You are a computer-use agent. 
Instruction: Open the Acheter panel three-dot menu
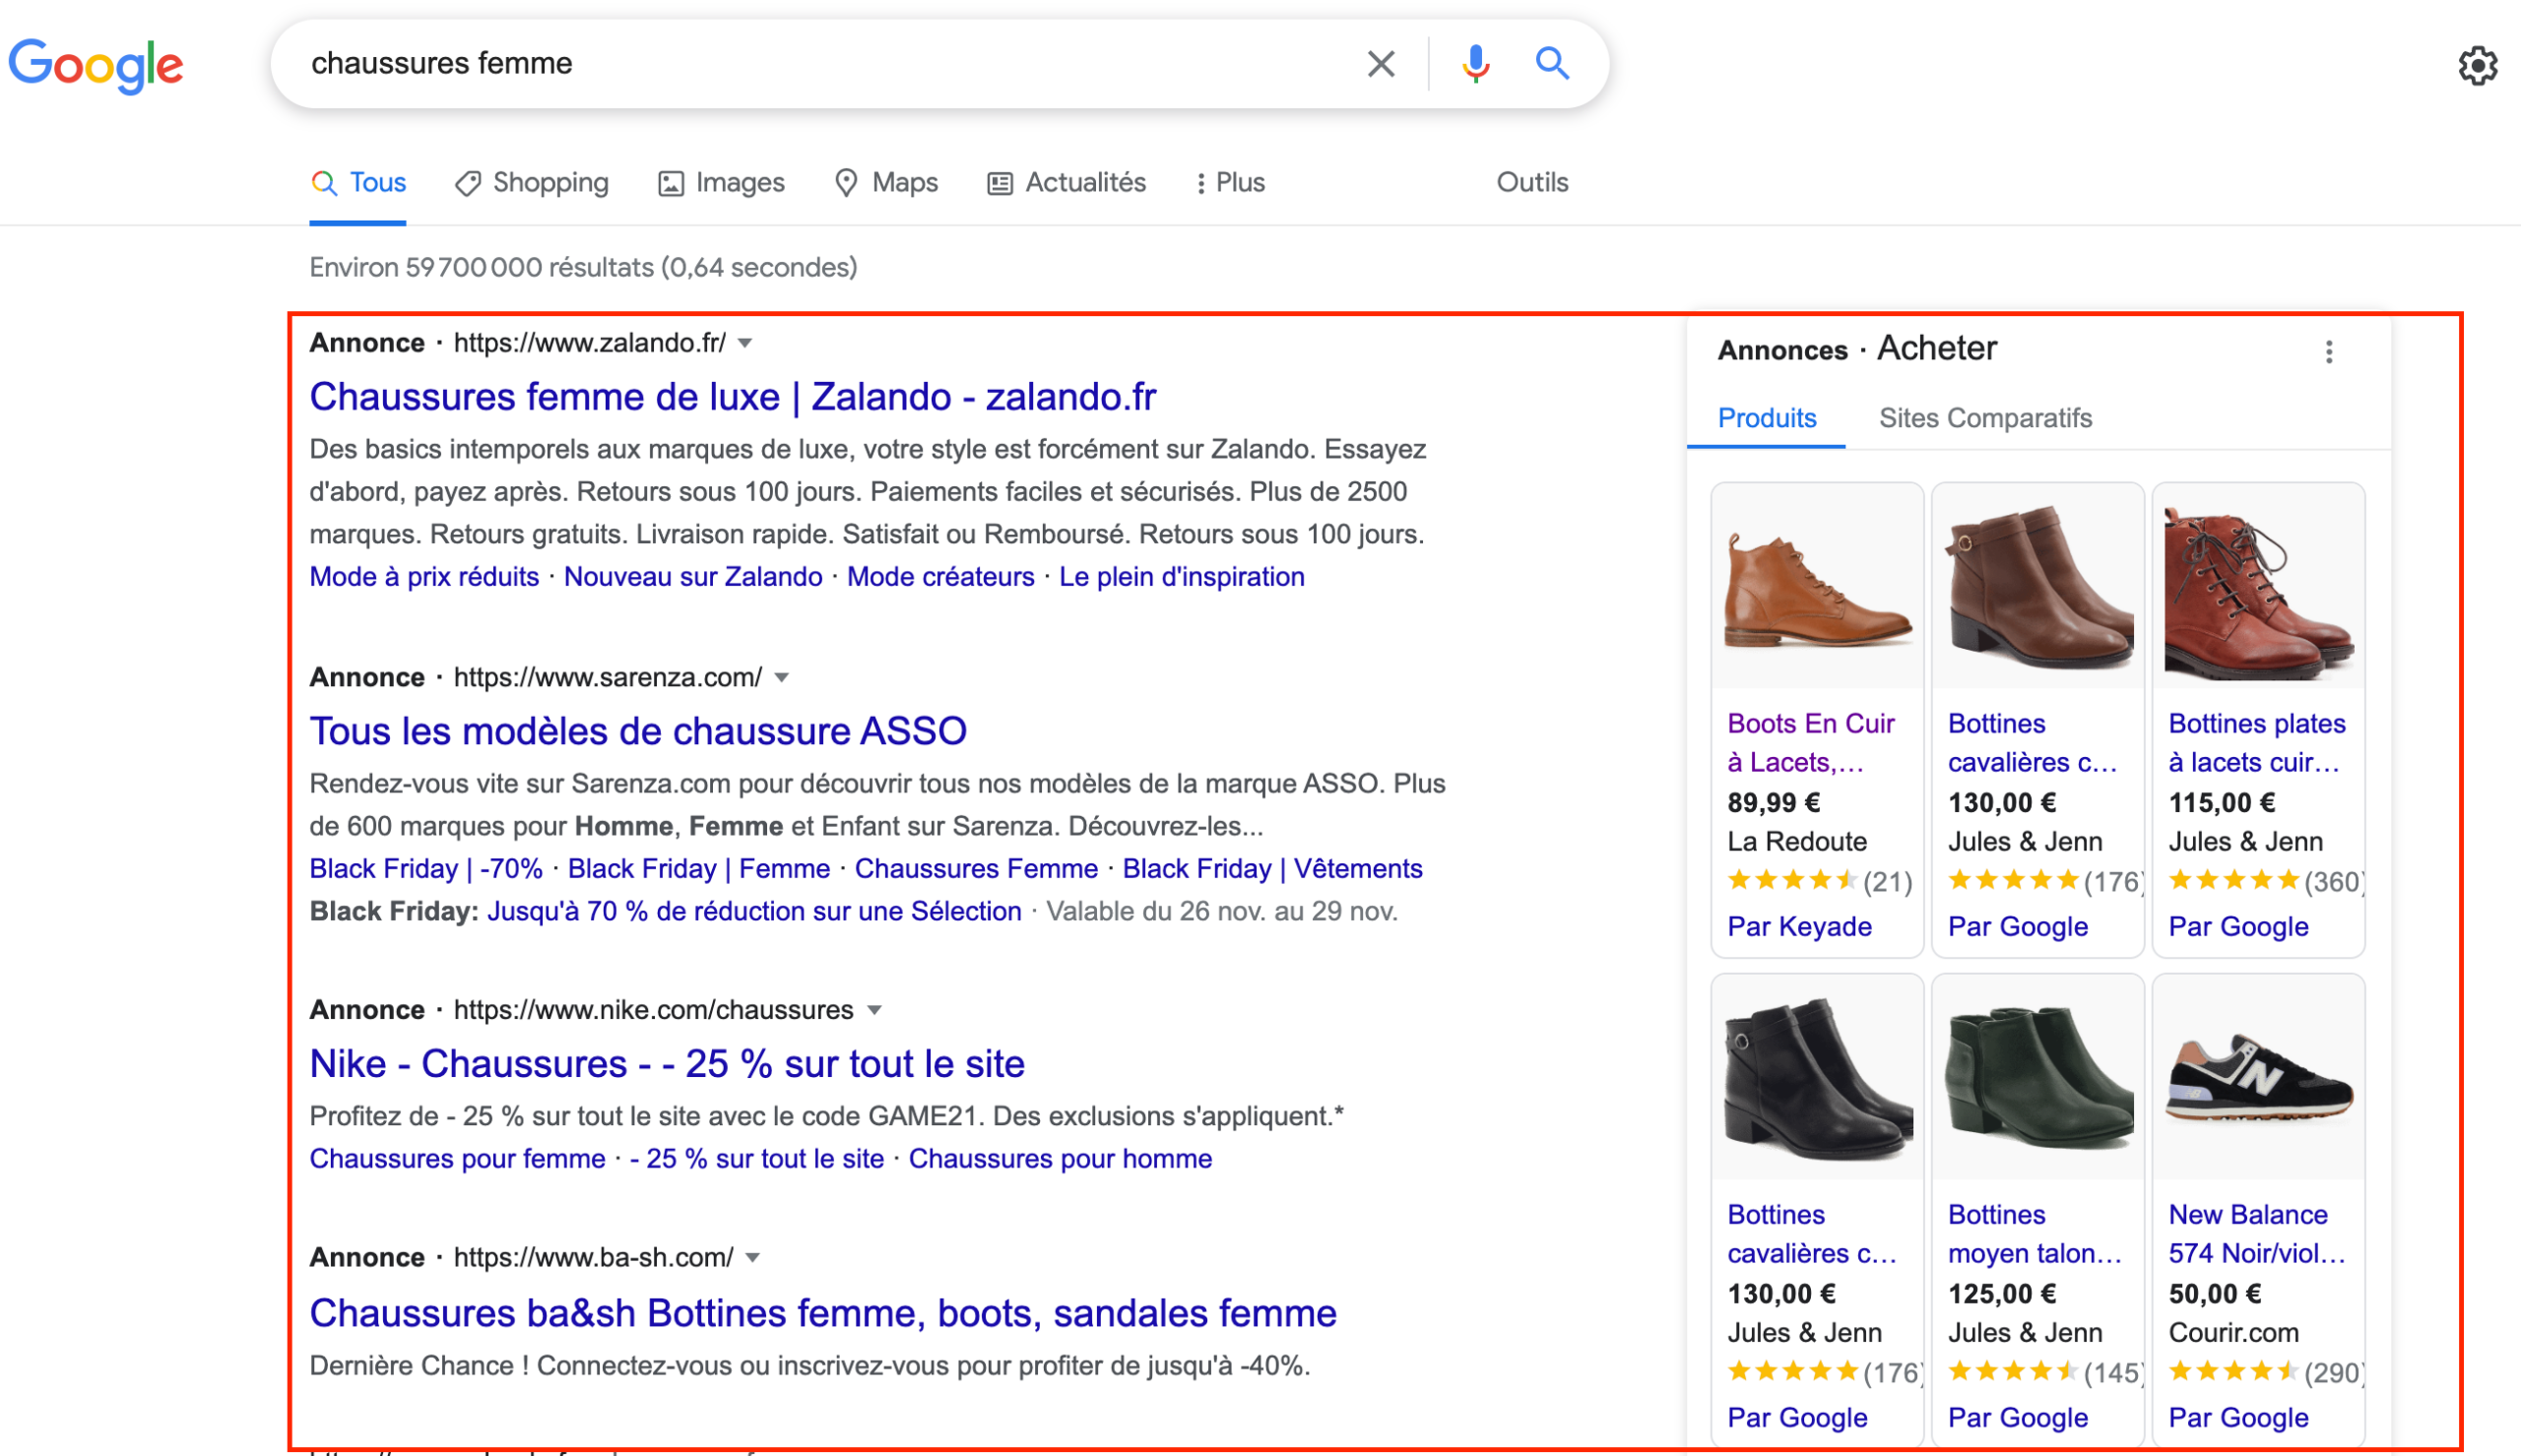pyautogui.click(x=2329, y=352)
